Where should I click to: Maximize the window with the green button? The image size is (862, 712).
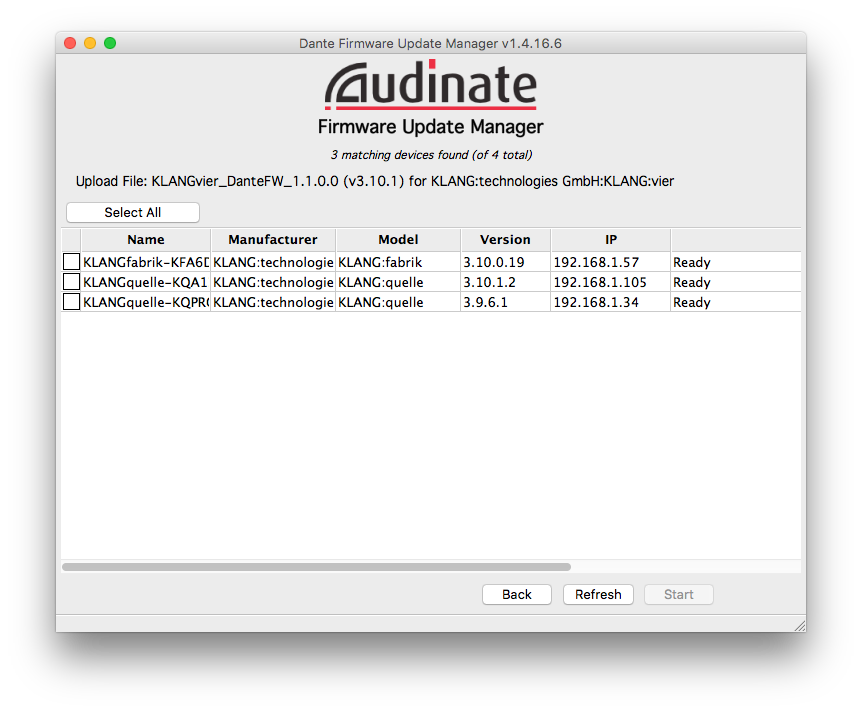click(110, 43)
